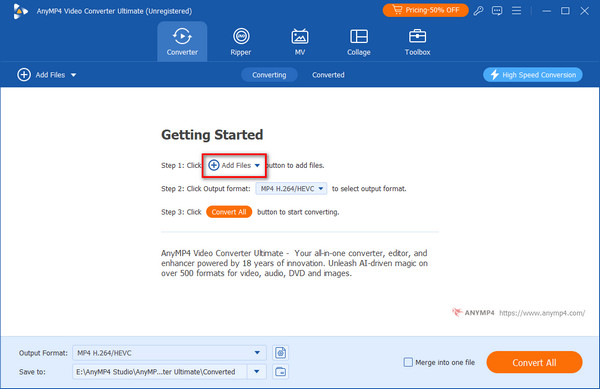
Task: Click the key register icon
Action: tap(478, 11)
